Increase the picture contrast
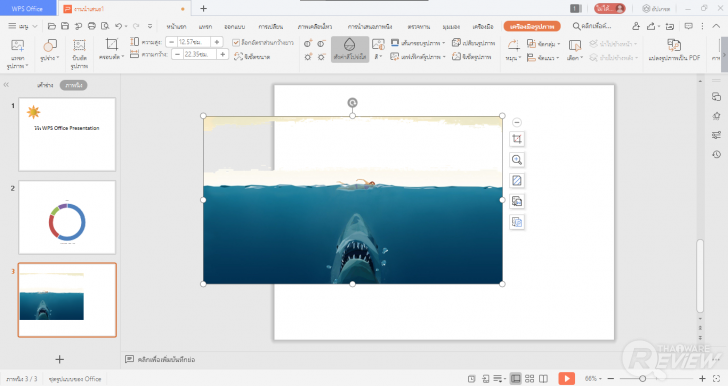This screenshot has height=386, width=728. [x=308, y=44]
